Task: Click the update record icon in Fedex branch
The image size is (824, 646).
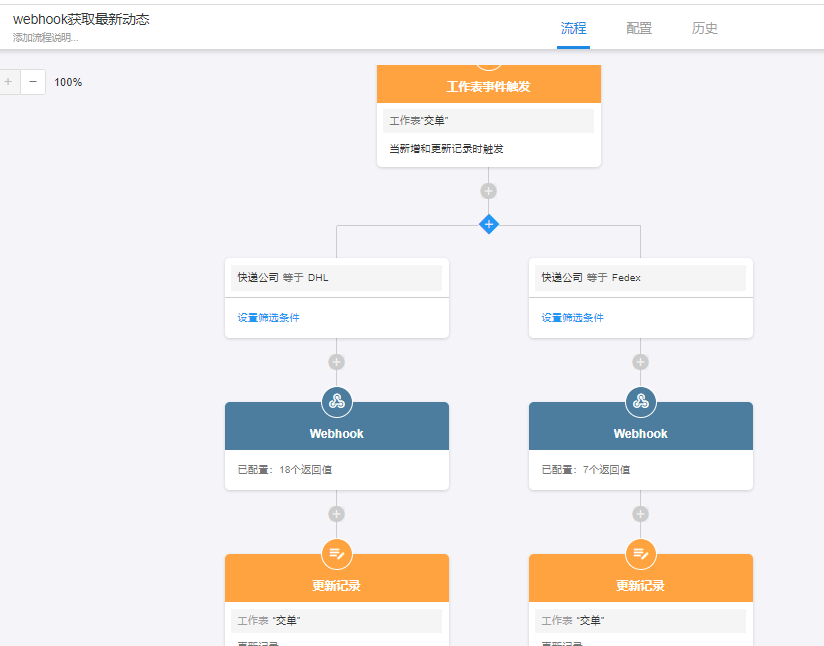Action: (641, 554)
